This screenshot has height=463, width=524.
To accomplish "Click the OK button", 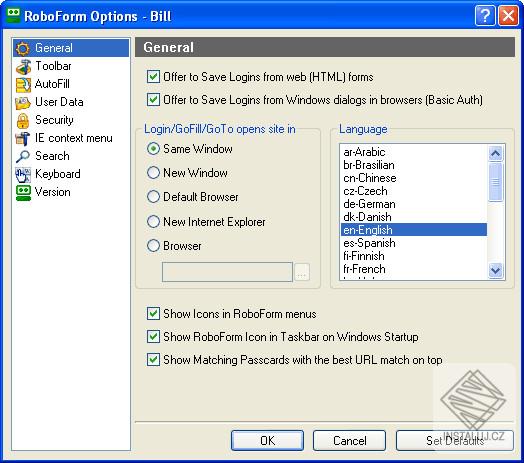I will 267,440.
